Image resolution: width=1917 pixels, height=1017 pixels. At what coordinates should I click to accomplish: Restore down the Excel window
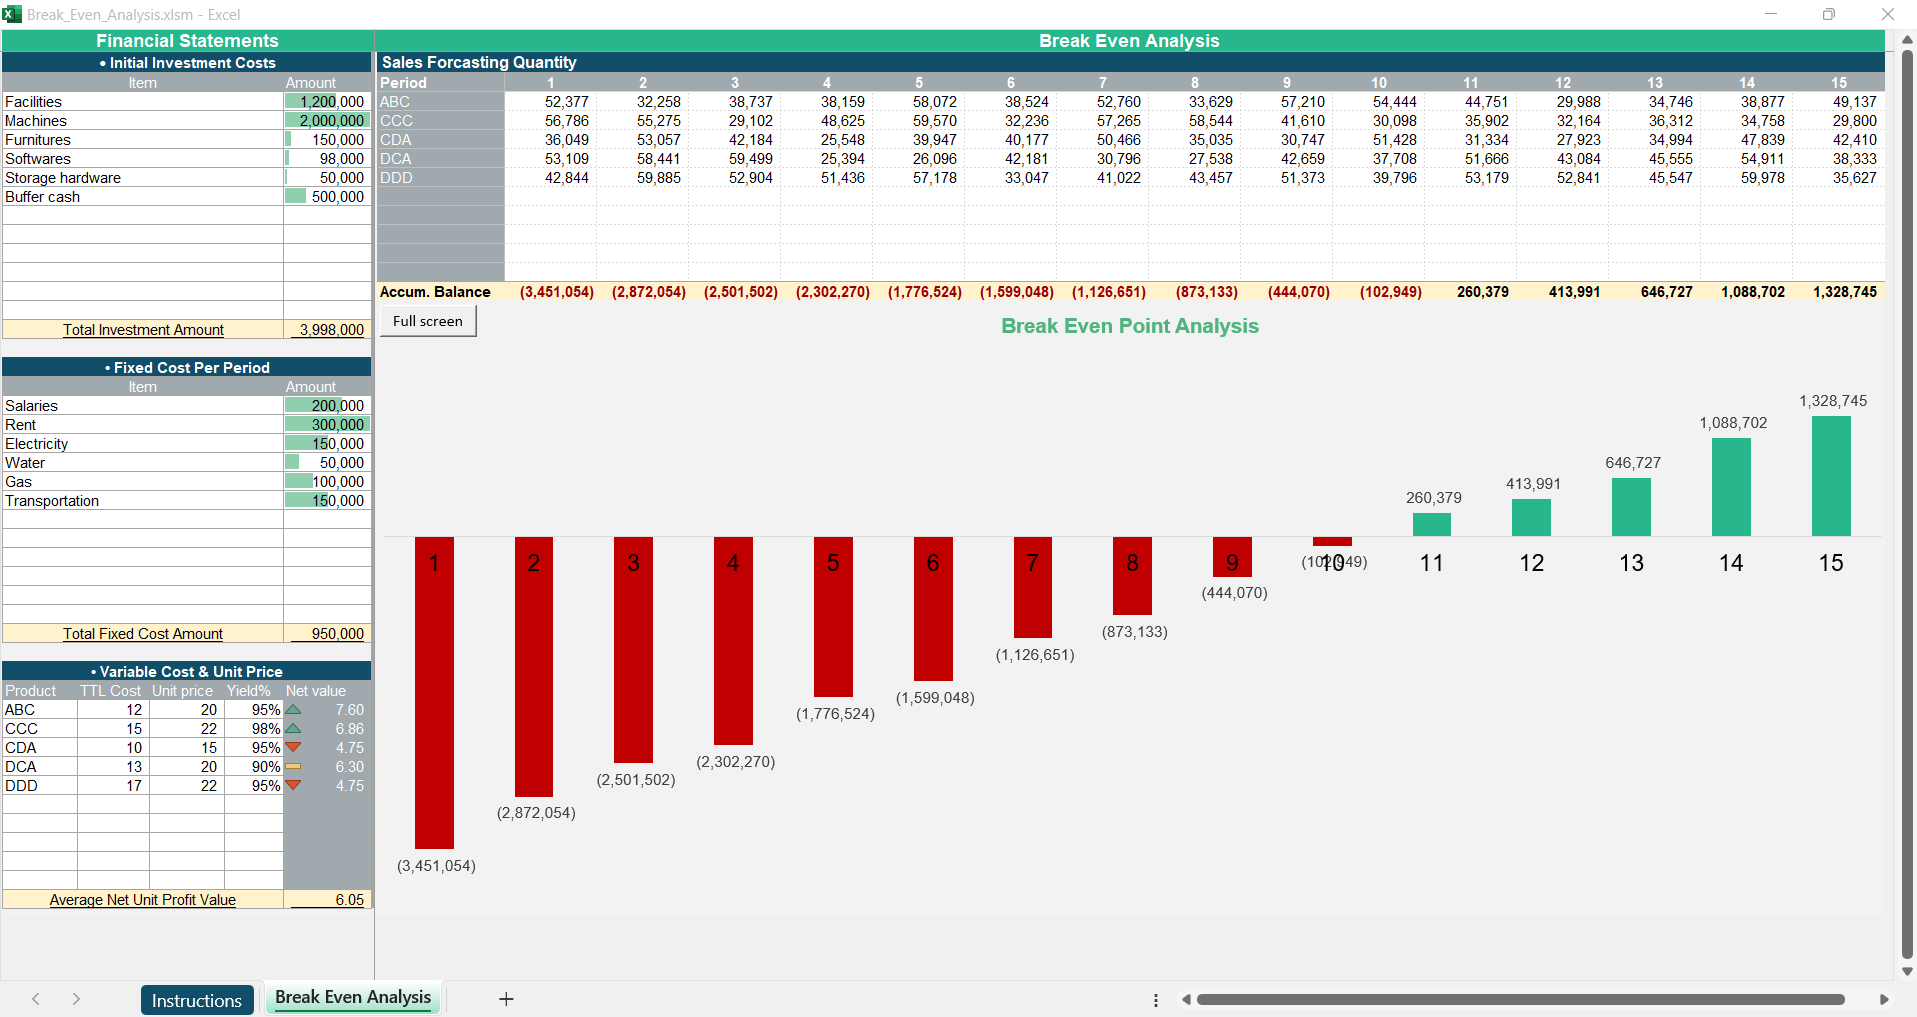point(1828,14)
